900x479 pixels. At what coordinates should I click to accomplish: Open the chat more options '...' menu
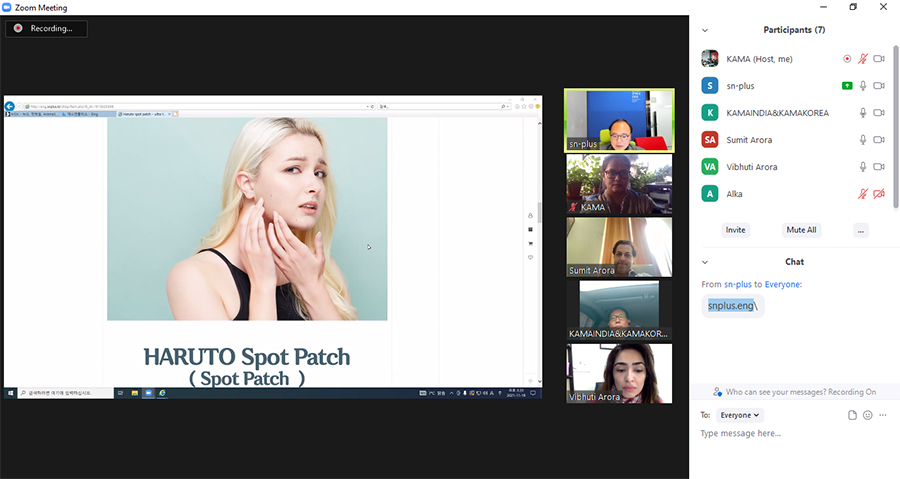pos(883,415)
